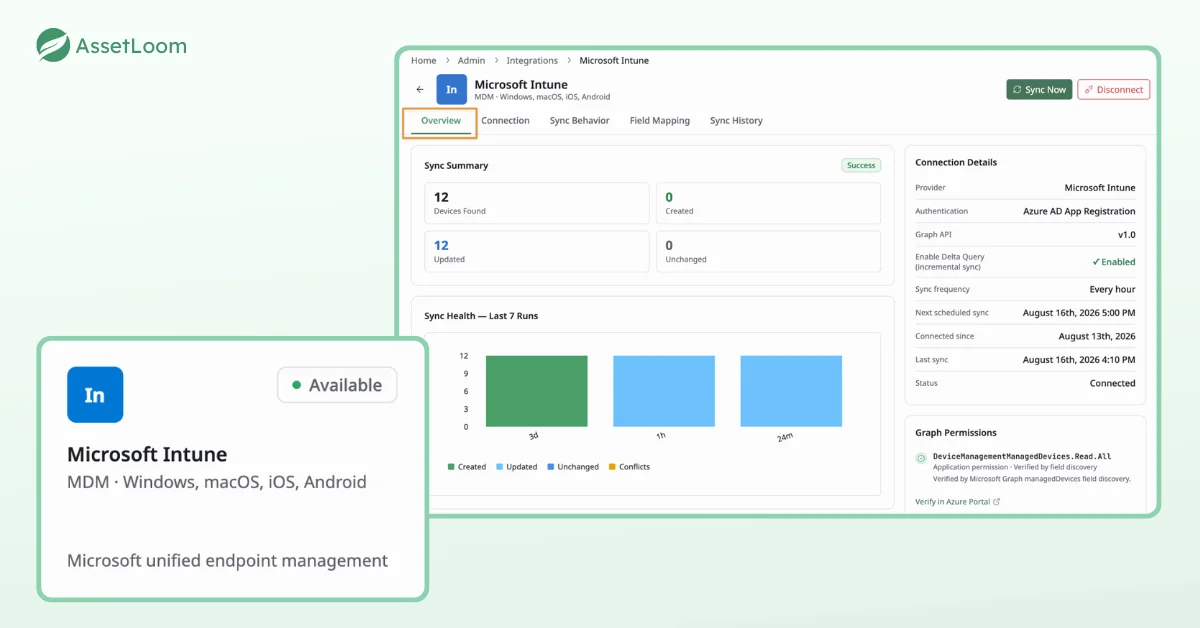Viewport: 1200px width, 628px height.
Task: Click the AssetLoom leaf logo
Action: pyautogui.click(x=53, y=45)
